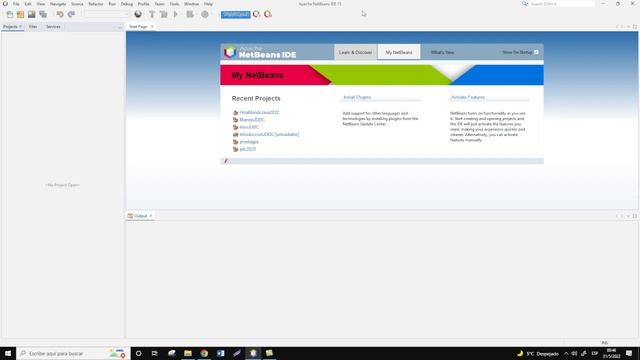Click the New Project toolbar icon
The width and height of the screenshot is (640, 360).
click(20, 14)
